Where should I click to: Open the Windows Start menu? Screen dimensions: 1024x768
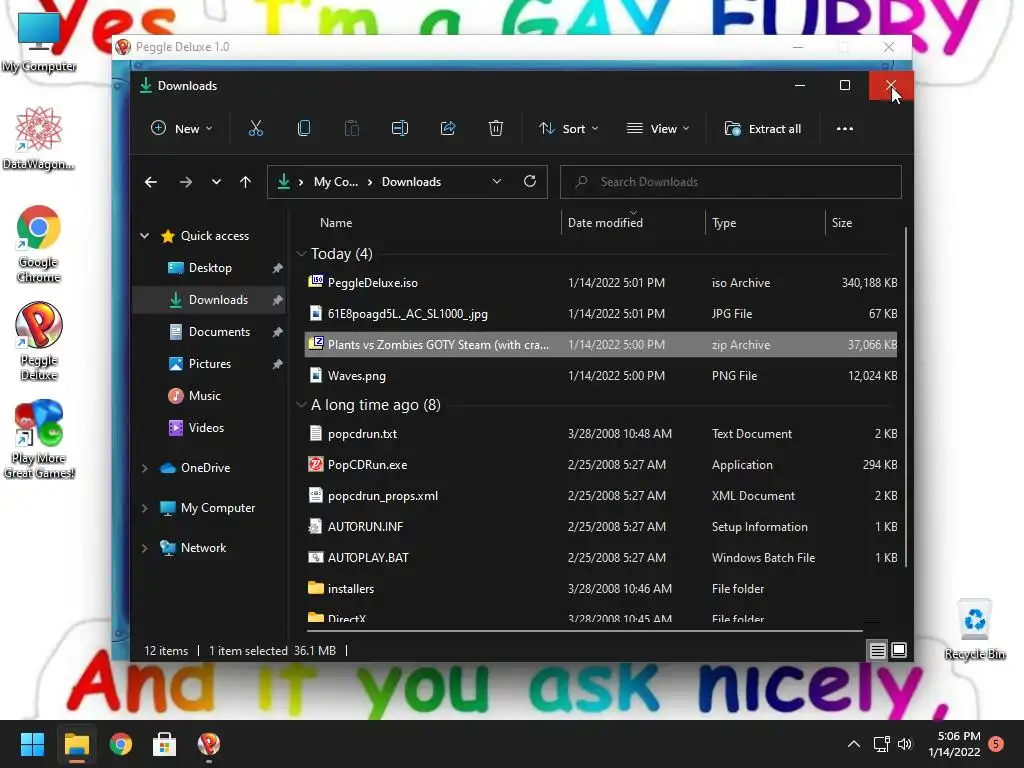[32, 744]
